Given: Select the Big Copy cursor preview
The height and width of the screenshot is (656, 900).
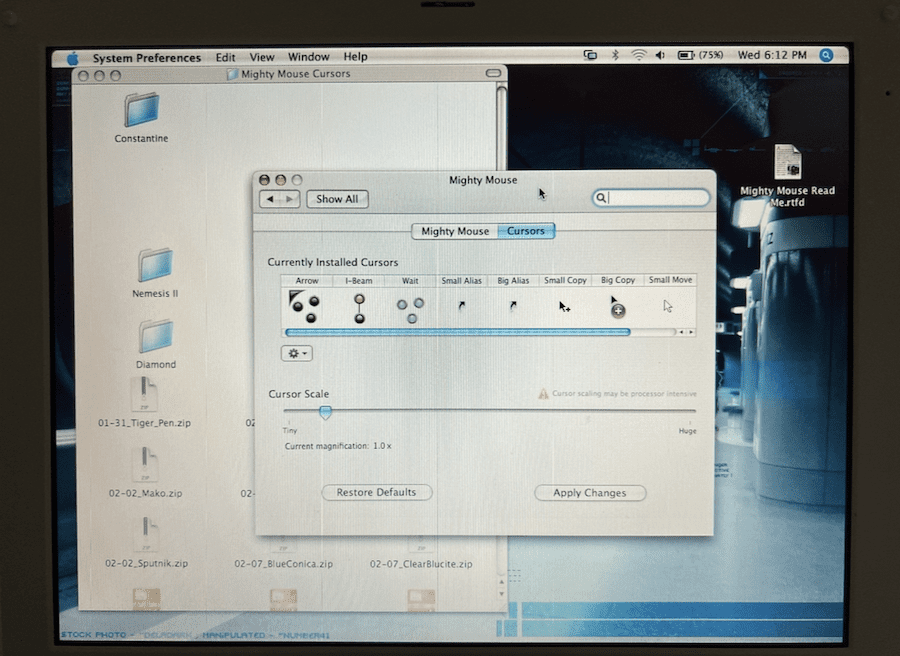Looking at the screenshot, I should (617, 307).
